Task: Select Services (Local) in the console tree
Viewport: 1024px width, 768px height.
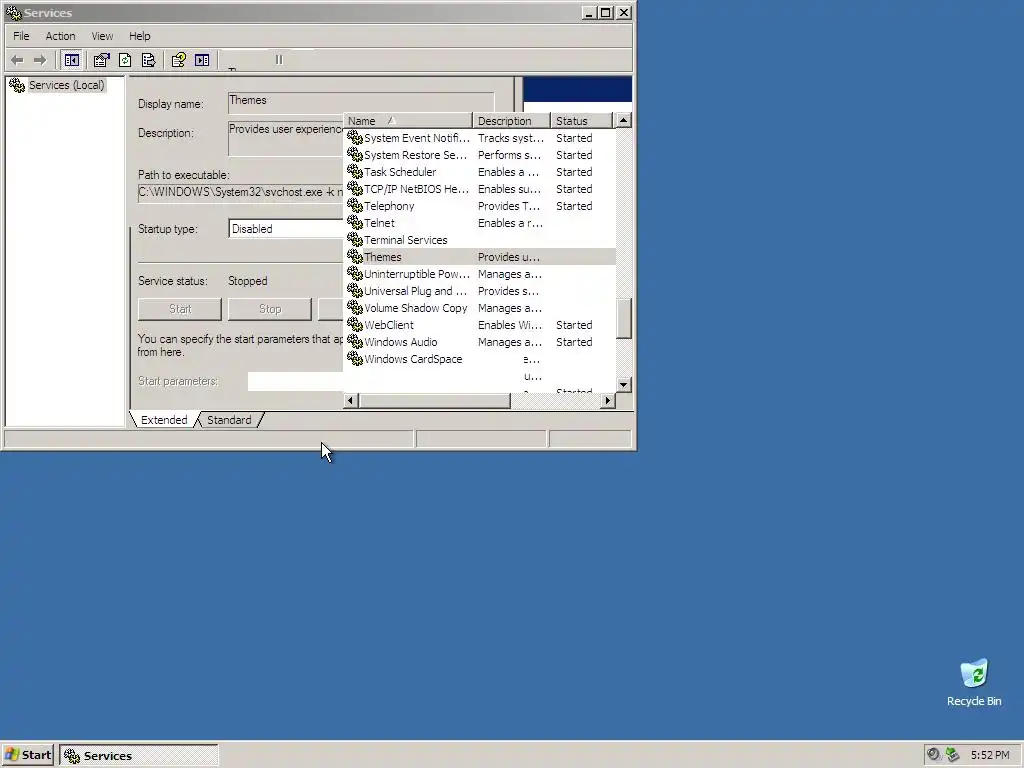Action: [x=66, y=85]
